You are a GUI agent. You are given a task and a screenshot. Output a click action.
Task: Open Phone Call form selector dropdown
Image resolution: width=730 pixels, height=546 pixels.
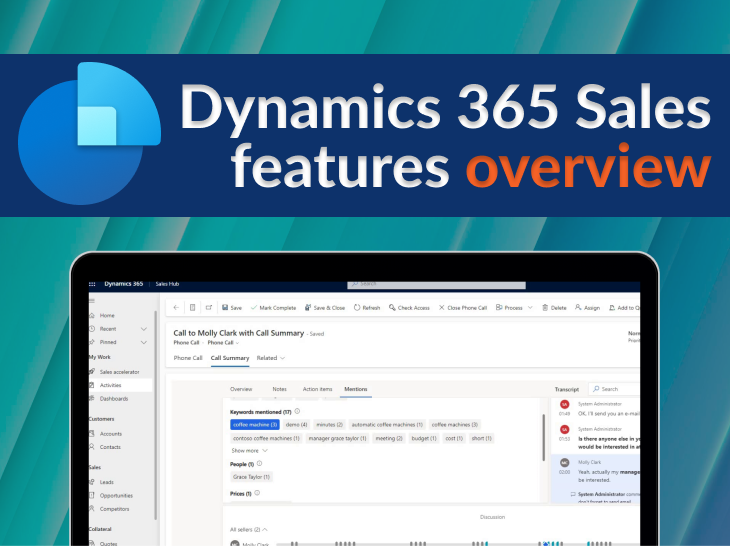223,343
